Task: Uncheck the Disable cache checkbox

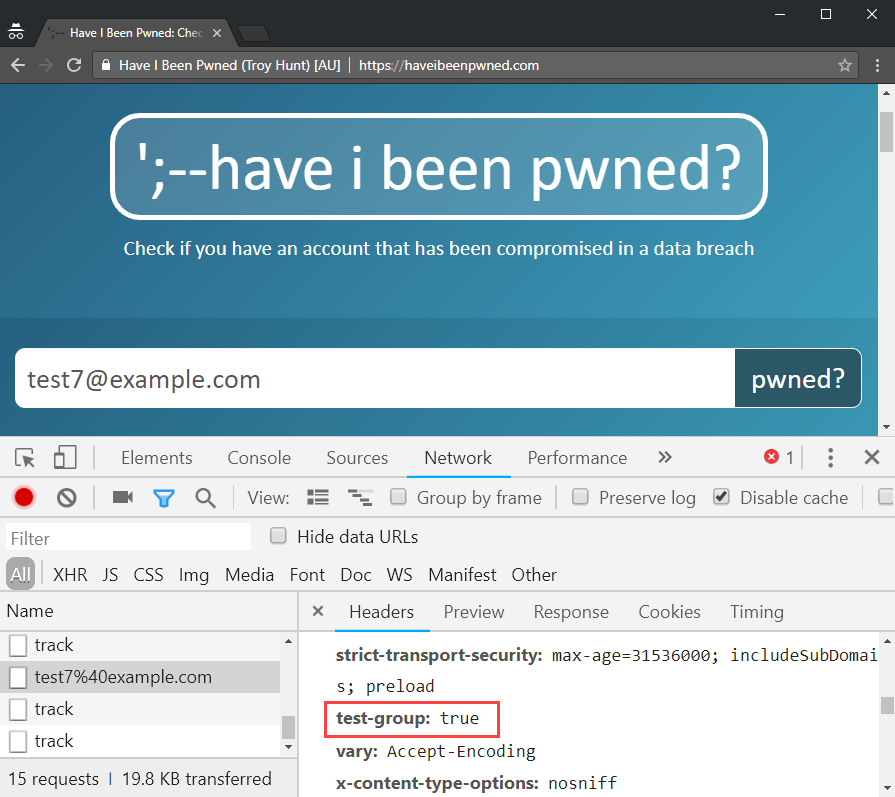Action: (721, 497)
